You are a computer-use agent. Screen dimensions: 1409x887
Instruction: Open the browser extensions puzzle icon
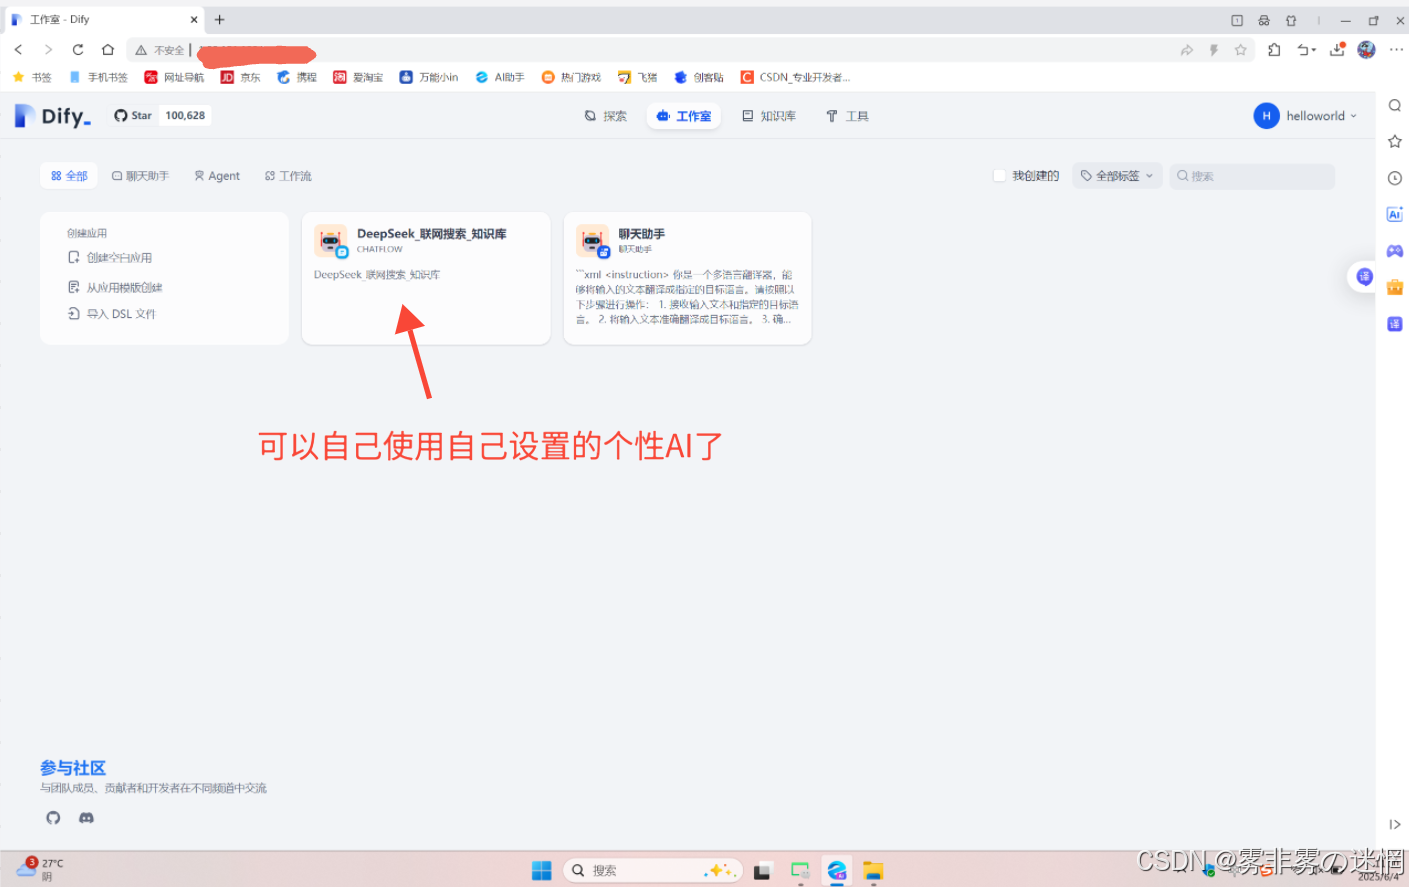pos(1274,50)
